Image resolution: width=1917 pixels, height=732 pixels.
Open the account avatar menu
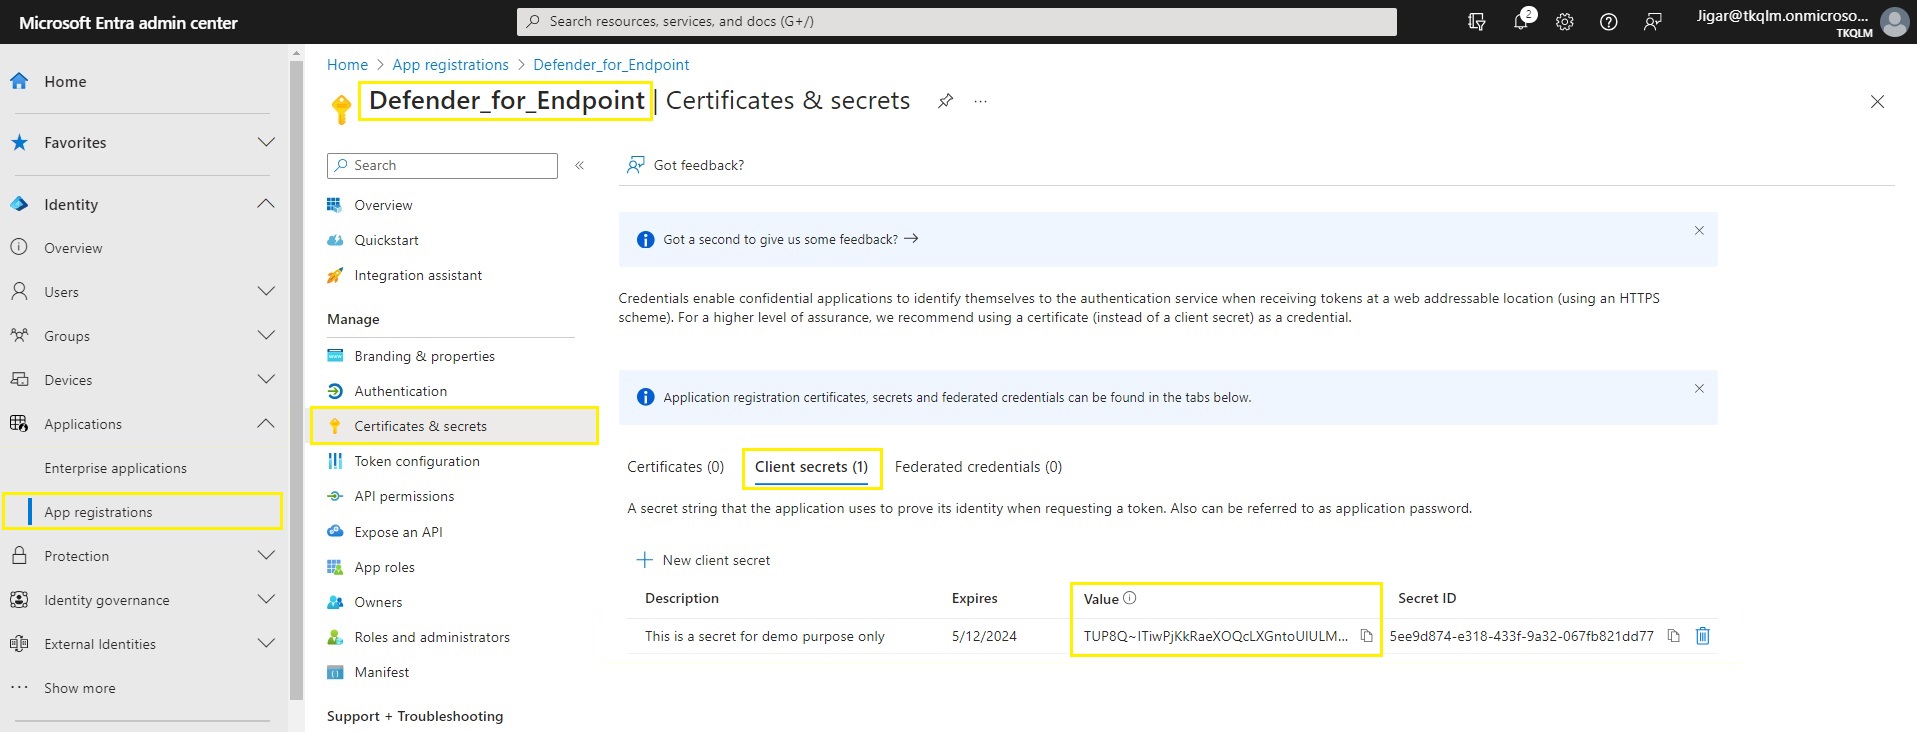(x=1894, y=22)
